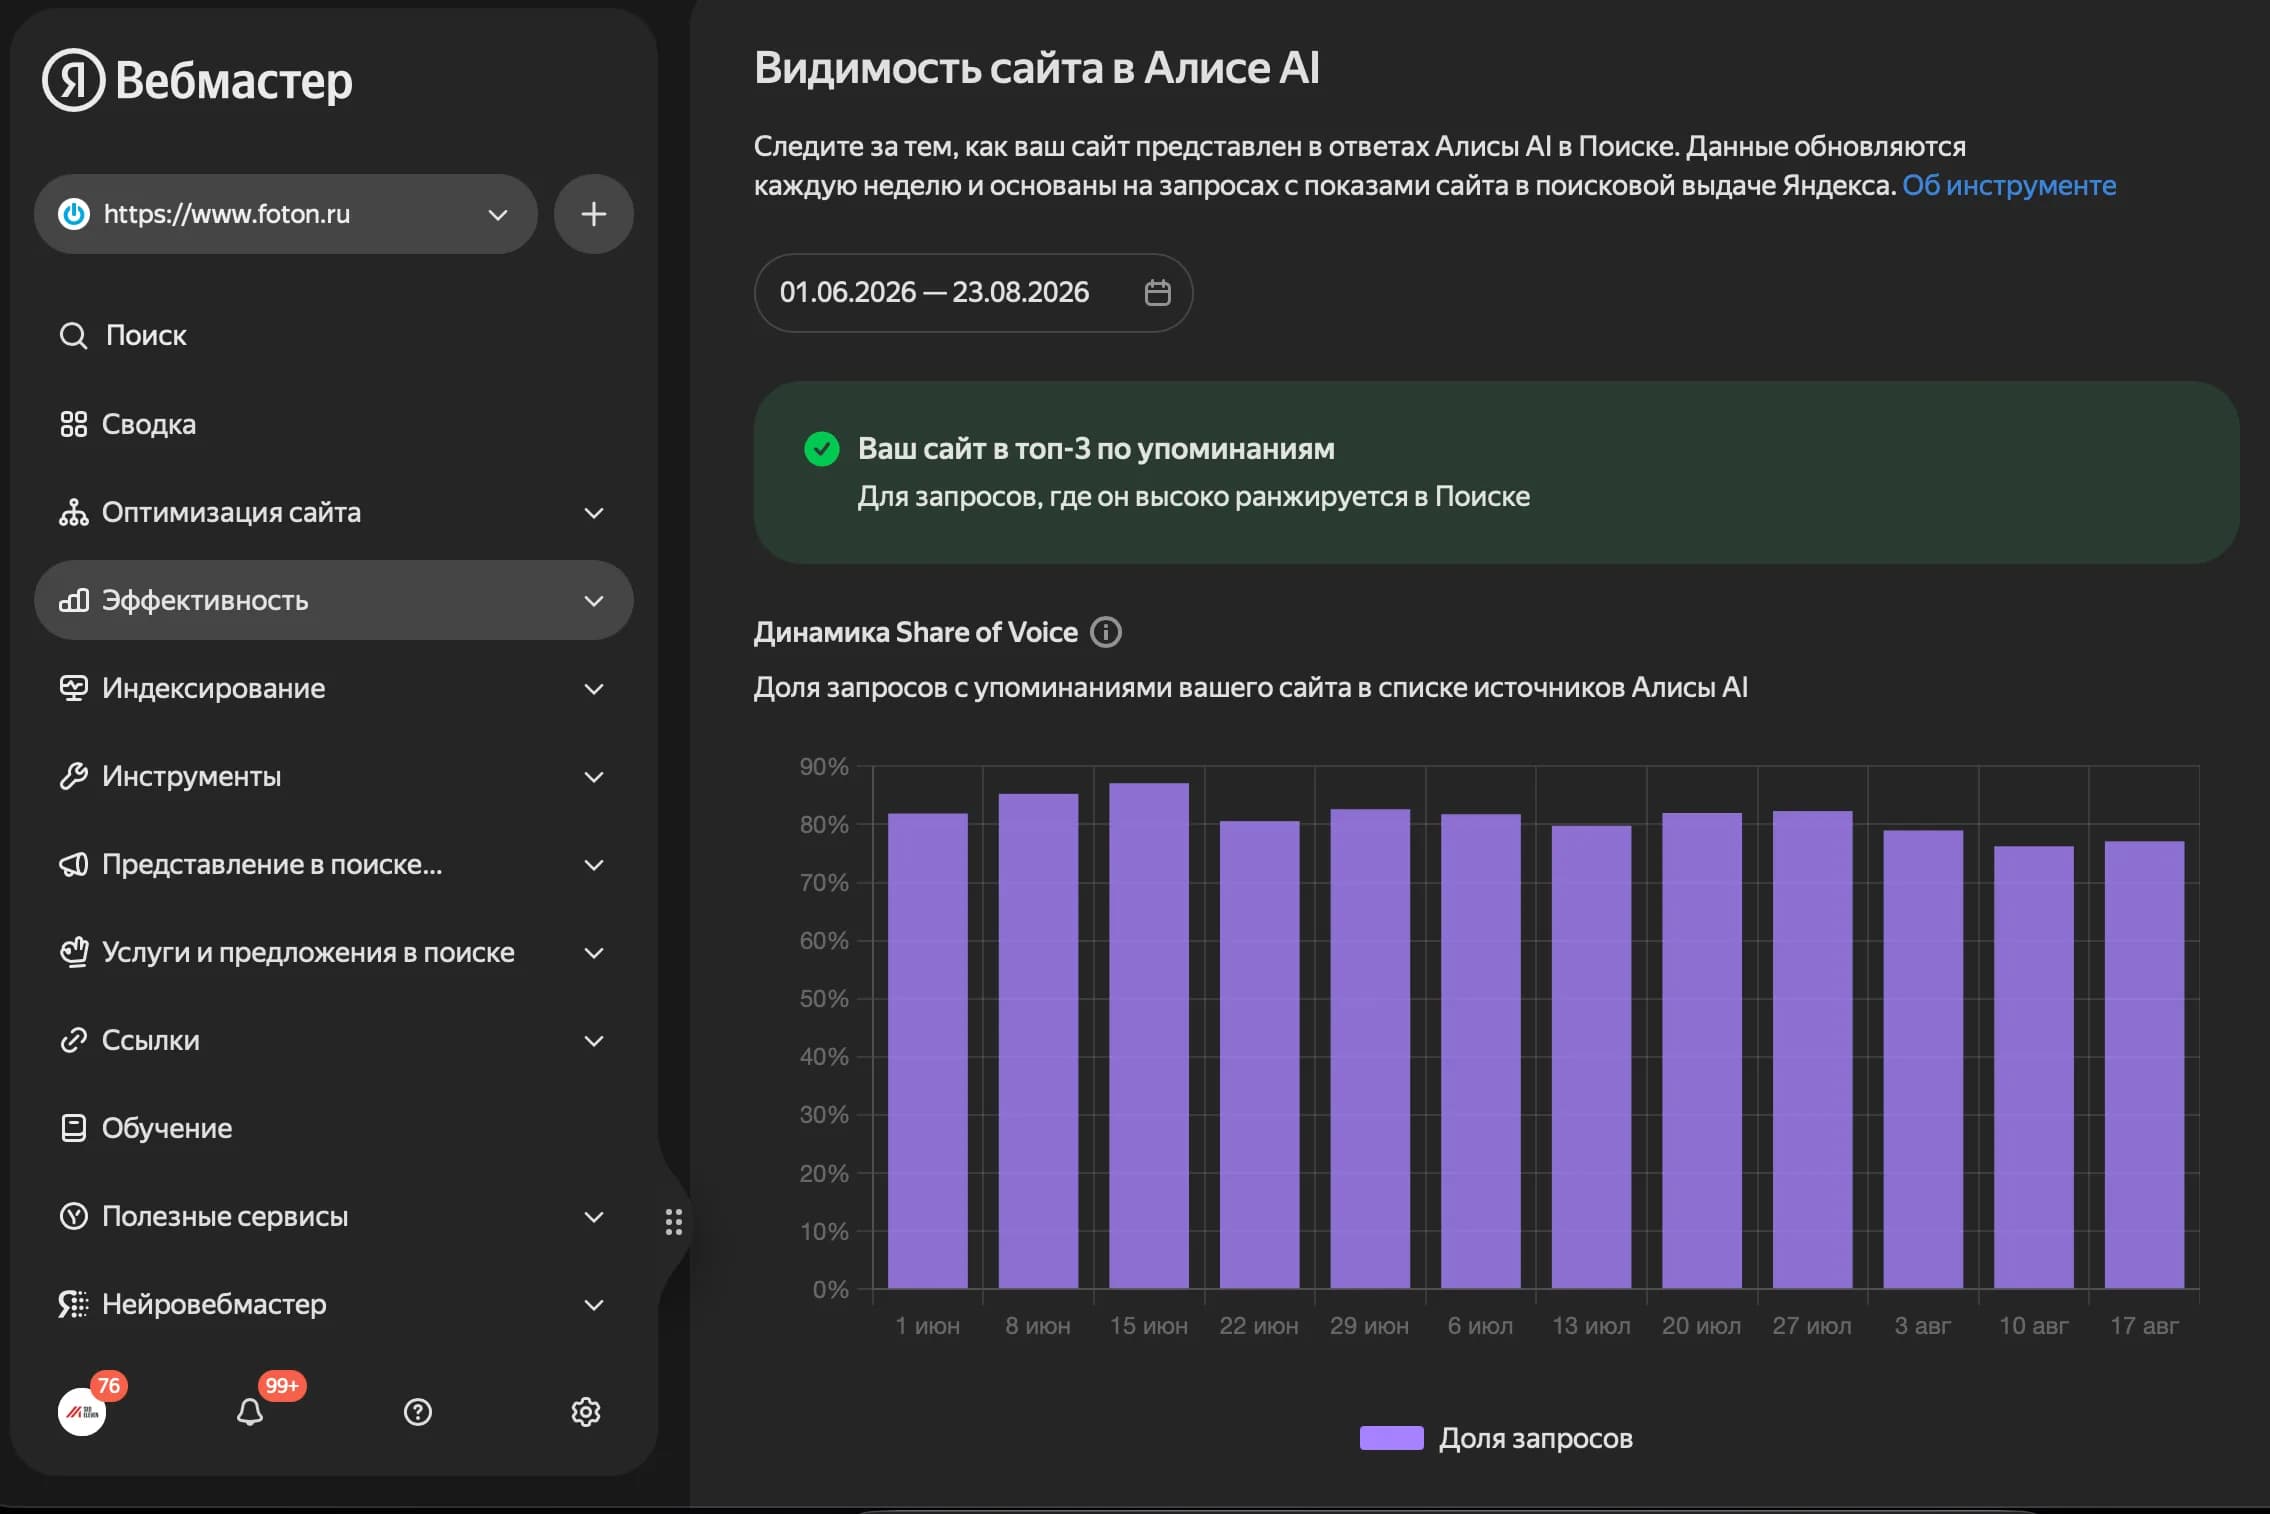The height and width of the screenshot is (1514, 2270).
Task: Click the green checkmark status icon
Action: [822, 449]
